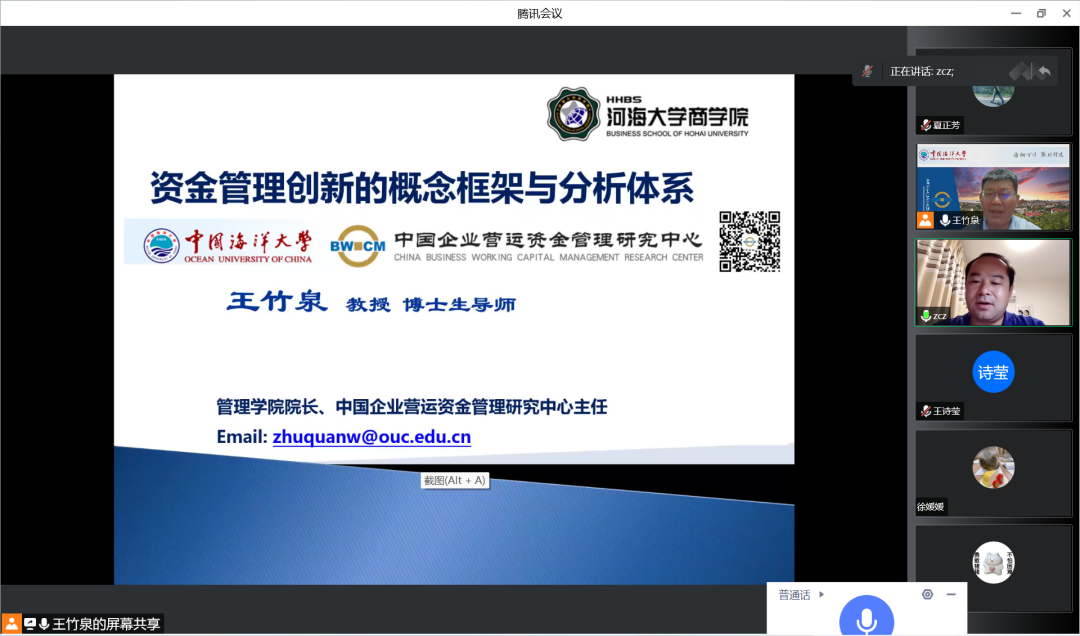Click the 徐媛媛 name label
The height and width of the screenshot is (636, 1080).
(930, 506)
